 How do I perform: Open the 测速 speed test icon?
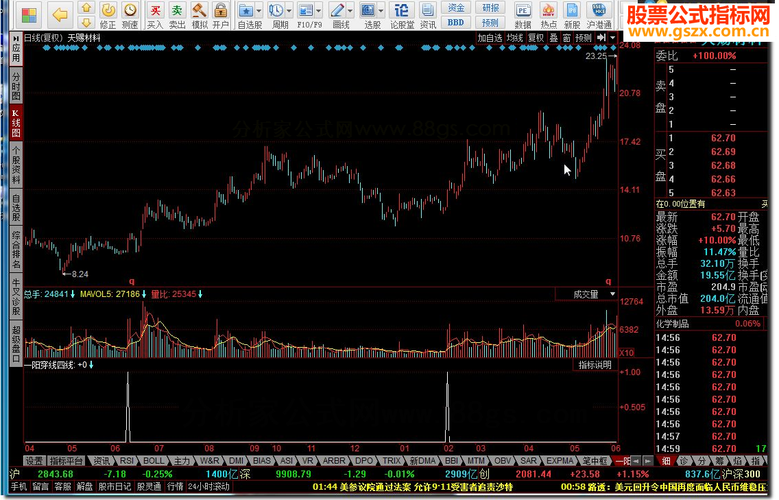[x=130, y=15]
